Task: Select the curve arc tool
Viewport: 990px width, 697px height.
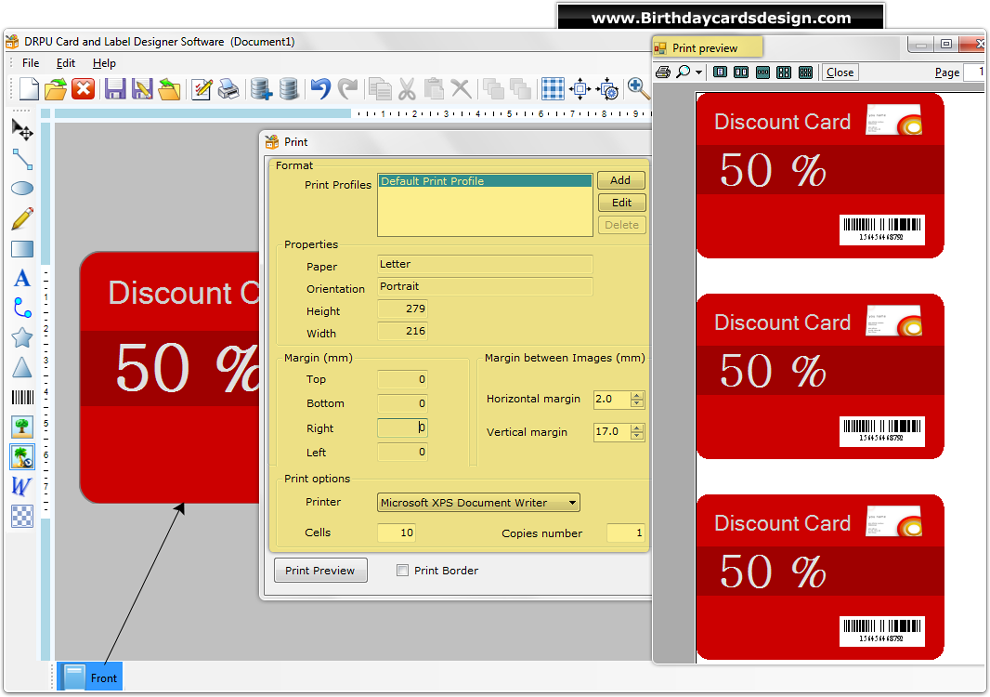Action: click(22, 307)
